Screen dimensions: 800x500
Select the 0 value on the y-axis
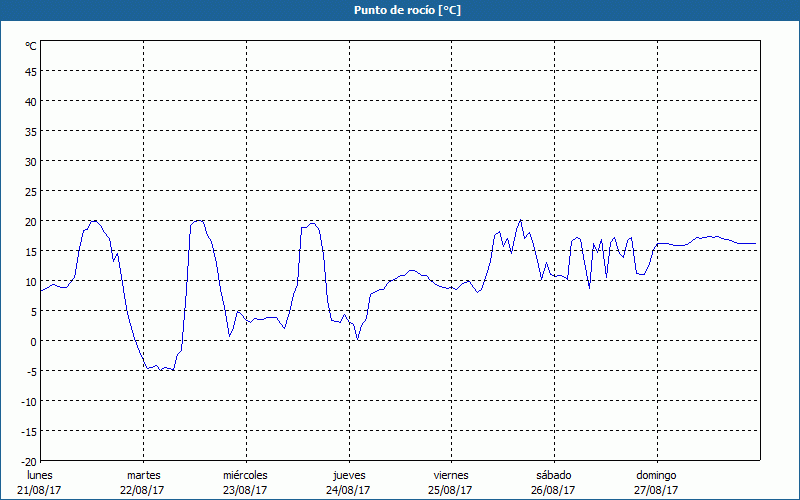(33, 341)
